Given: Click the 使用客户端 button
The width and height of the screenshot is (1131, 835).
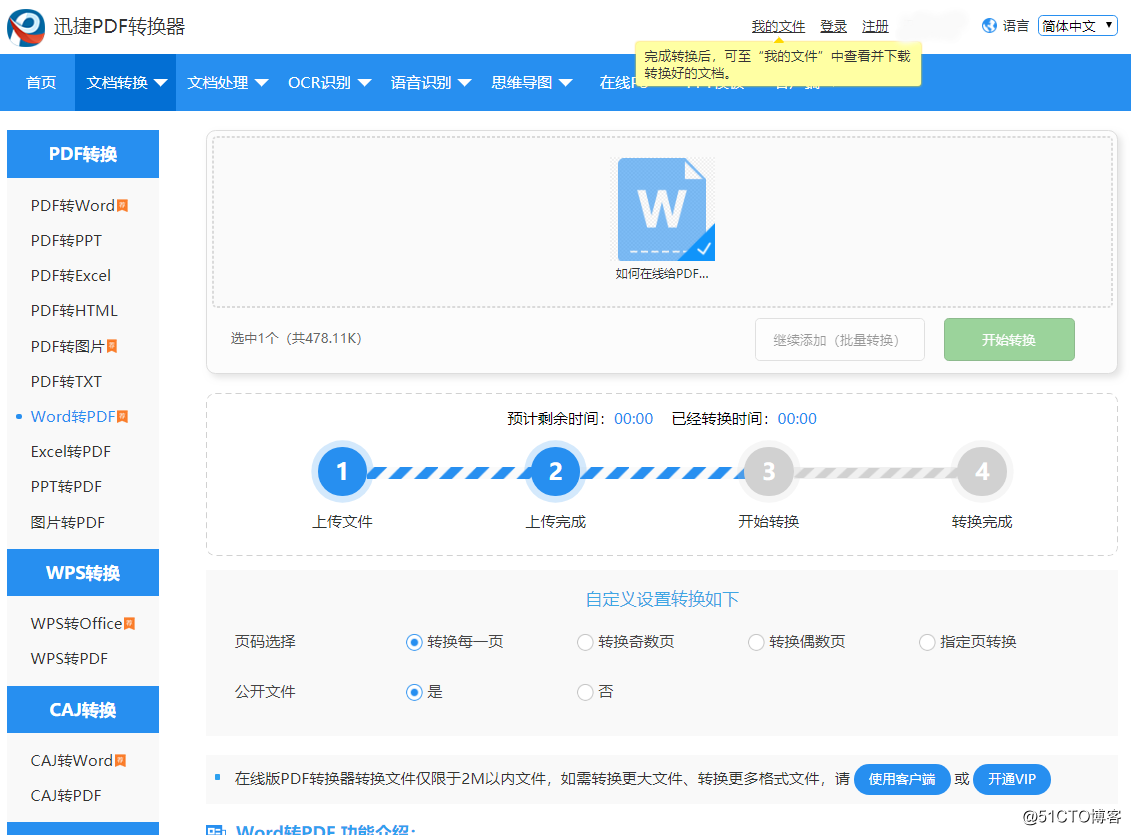Looking at the screenshot, I should 902,779.
